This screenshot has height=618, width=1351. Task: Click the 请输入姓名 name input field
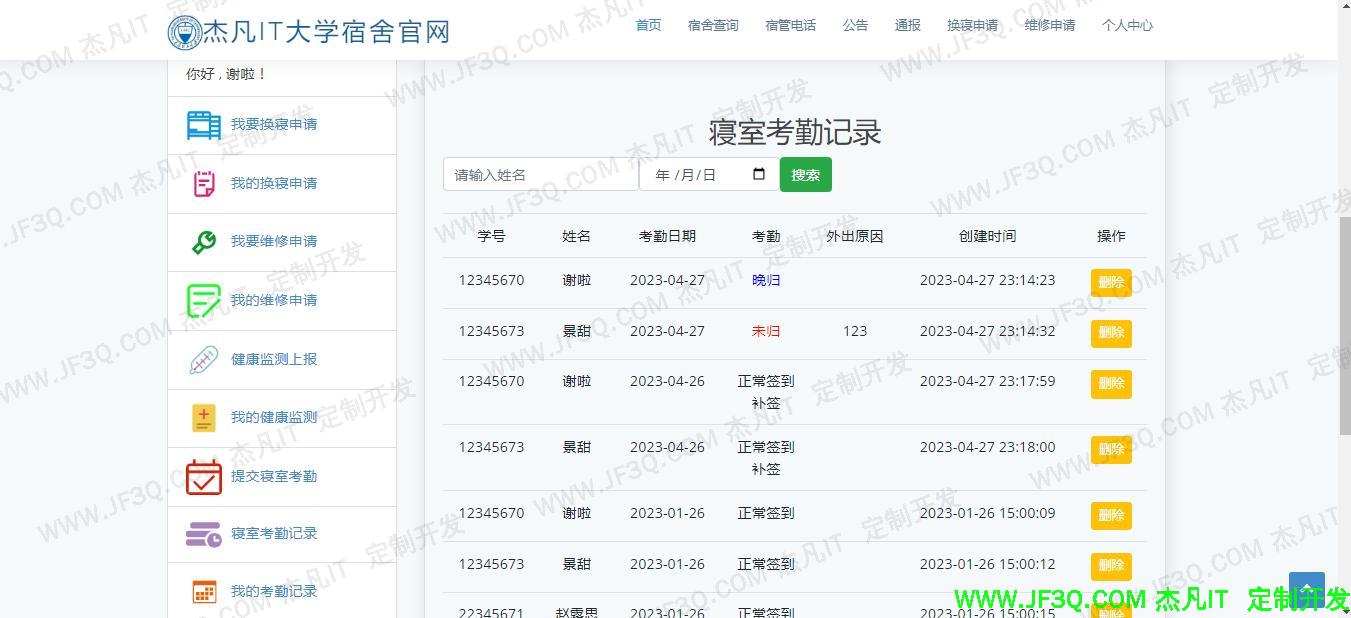tap(540, 175)
